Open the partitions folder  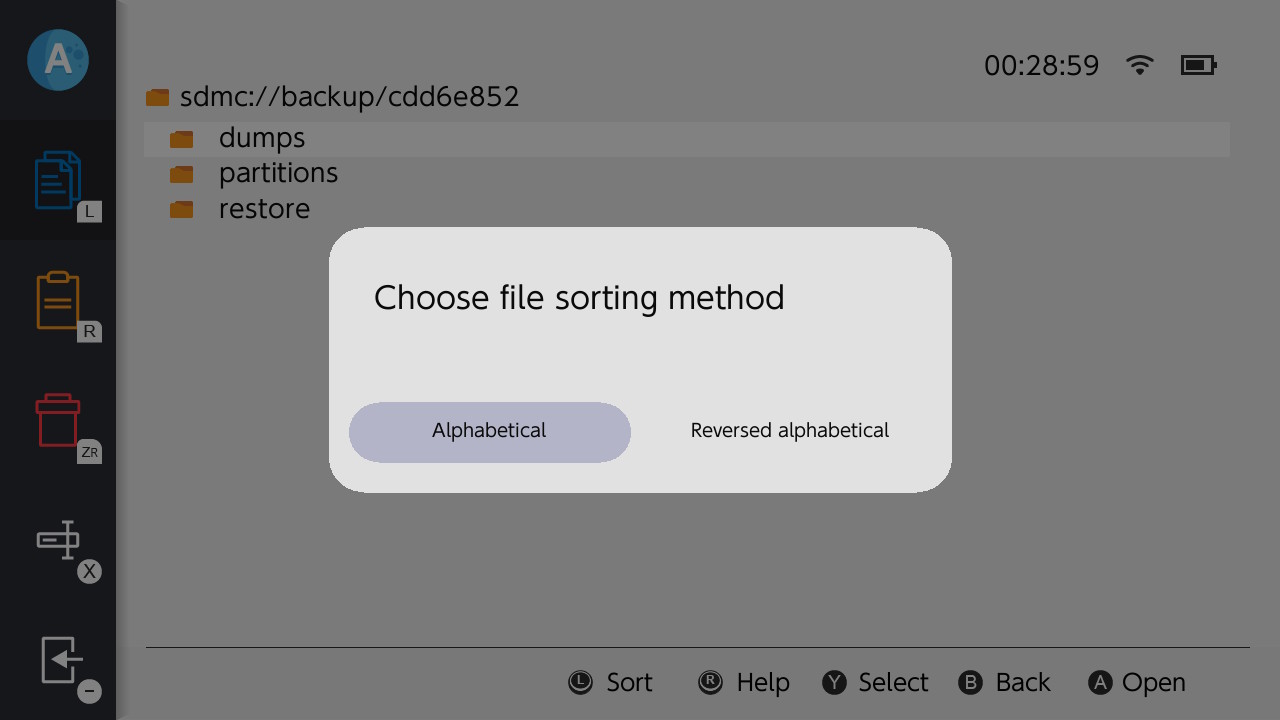(x=278, y=173)
